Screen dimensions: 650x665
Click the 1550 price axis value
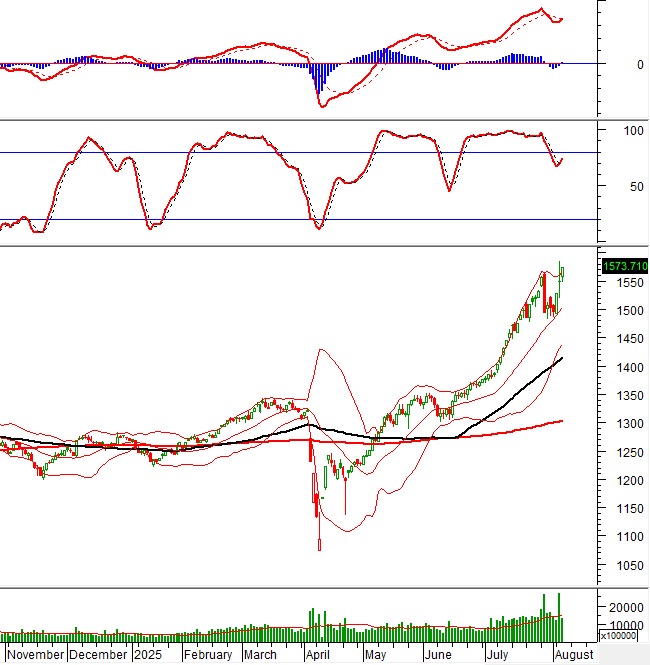click(x=630, y=282)
